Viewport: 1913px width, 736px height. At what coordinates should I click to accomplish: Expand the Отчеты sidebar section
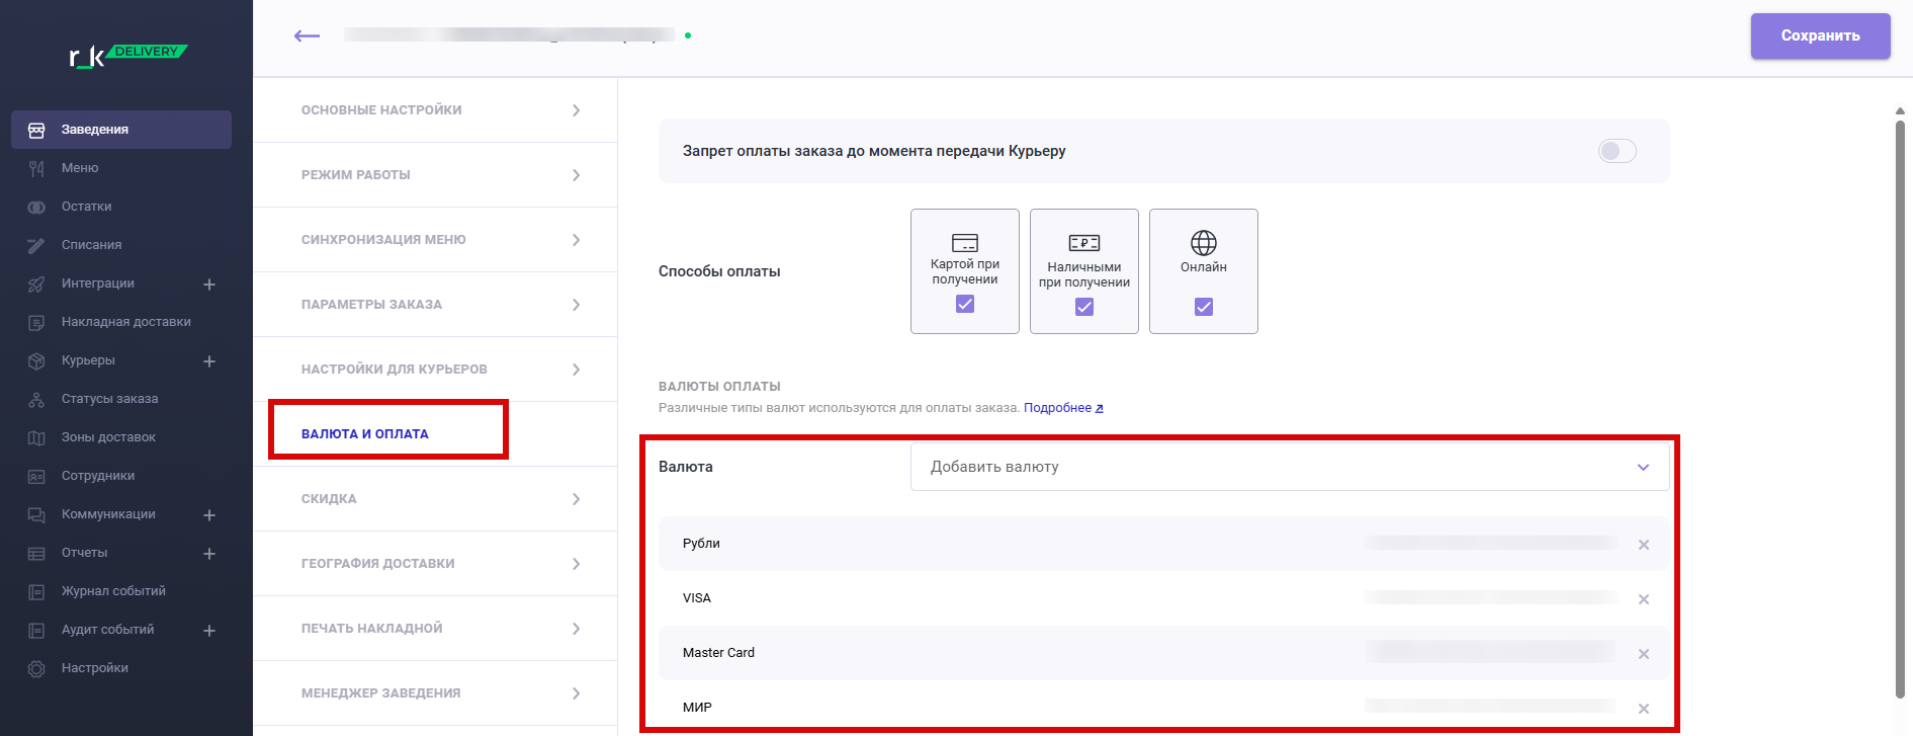click(209, 554)
